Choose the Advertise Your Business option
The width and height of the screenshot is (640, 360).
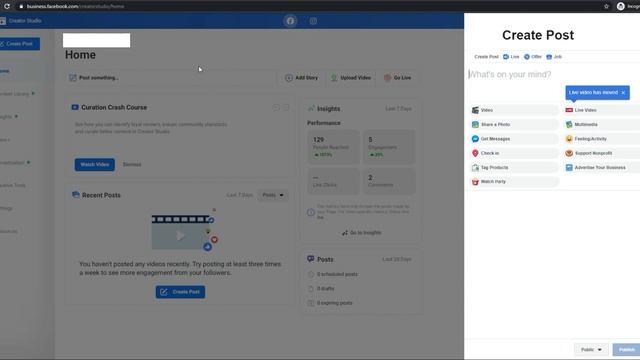tap(602, 167)
